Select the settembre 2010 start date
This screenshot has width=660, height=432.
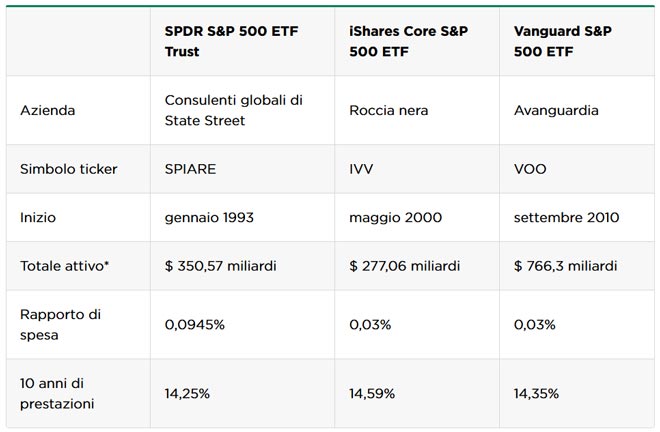click(x=566, y=217)
